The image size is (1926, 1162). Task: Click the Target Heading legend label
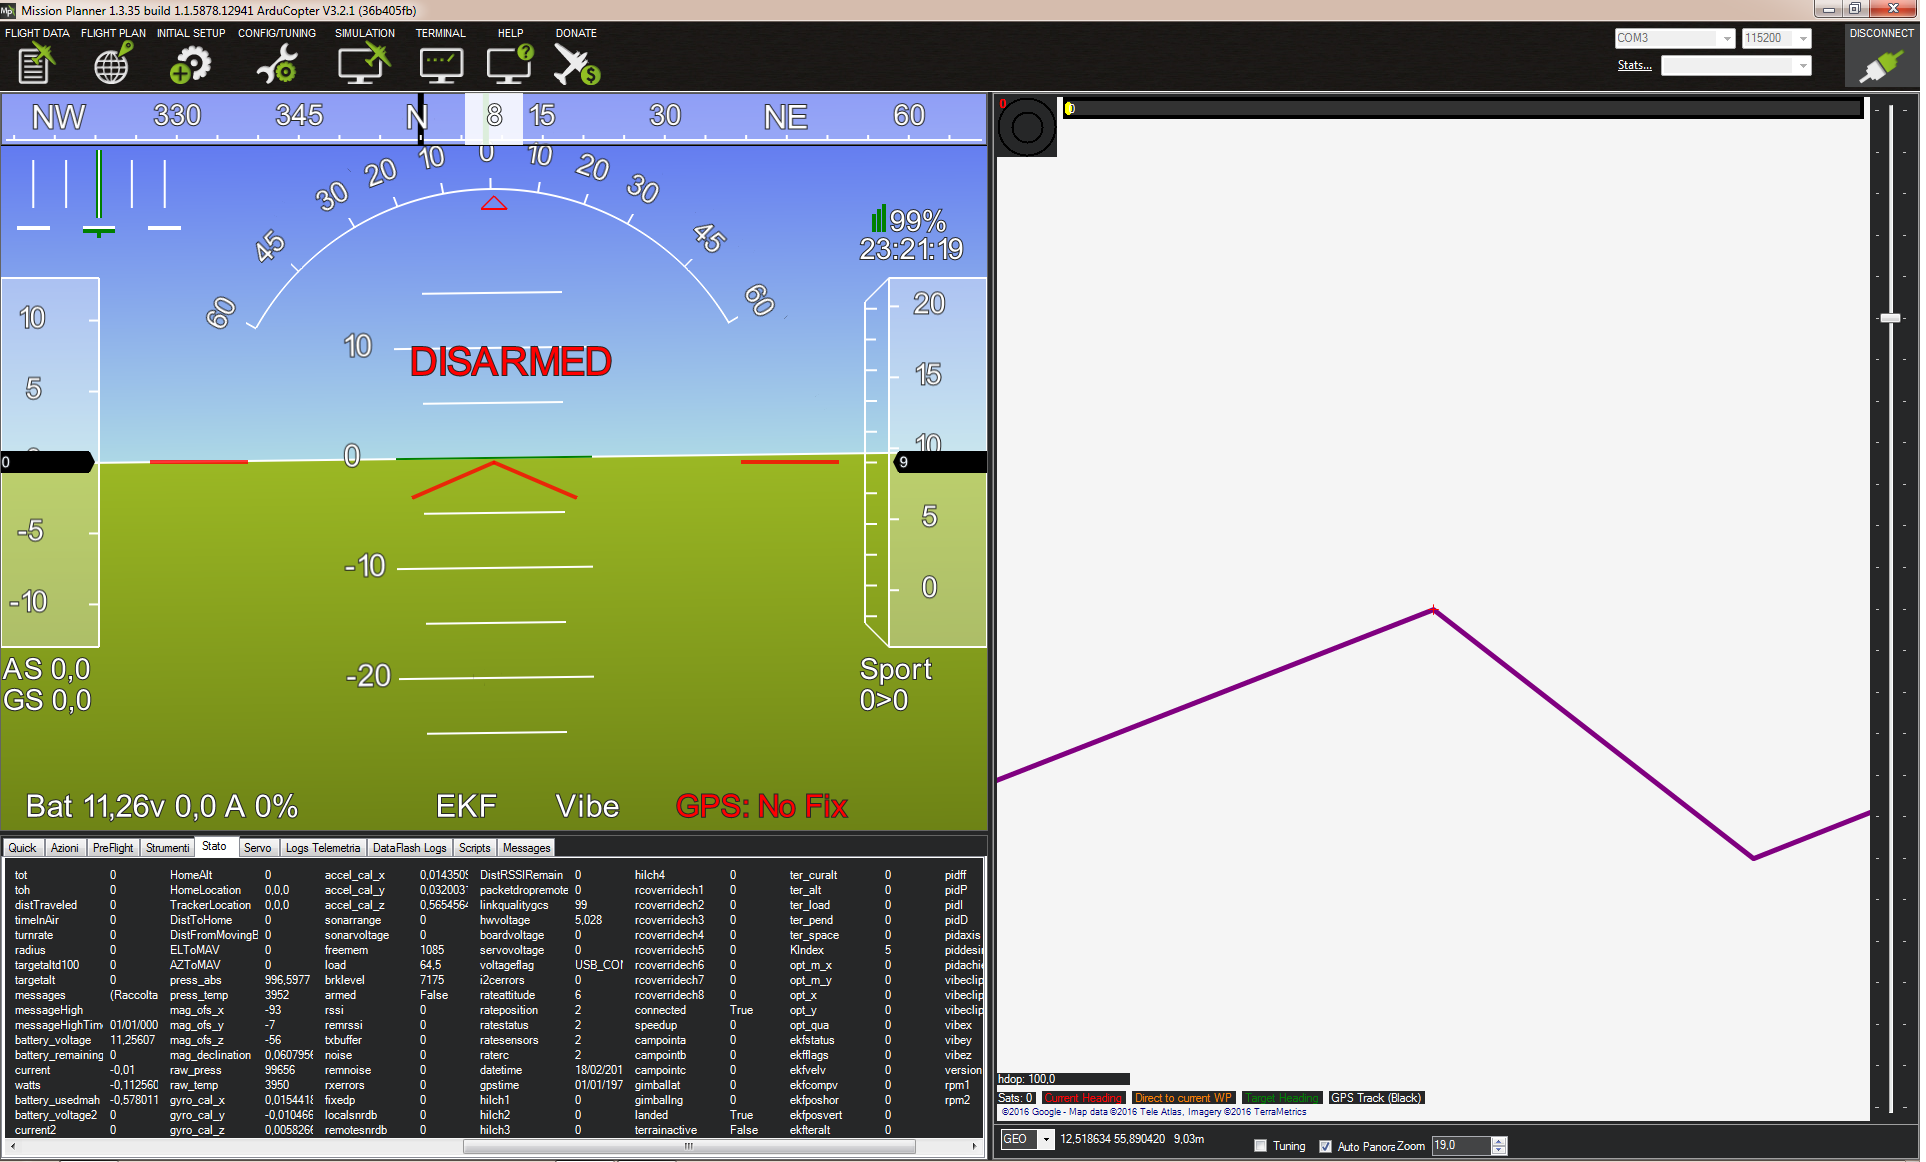pos(1283,1098)
